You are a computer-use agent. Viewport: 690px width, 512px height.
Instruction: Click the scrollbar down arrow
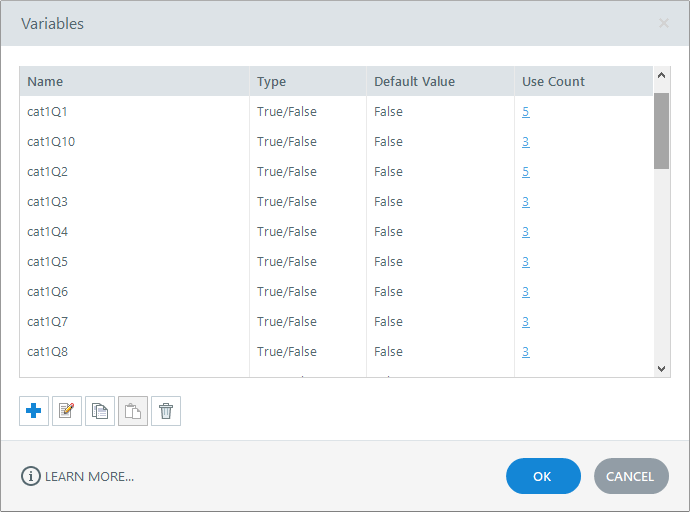pos(661,368)
